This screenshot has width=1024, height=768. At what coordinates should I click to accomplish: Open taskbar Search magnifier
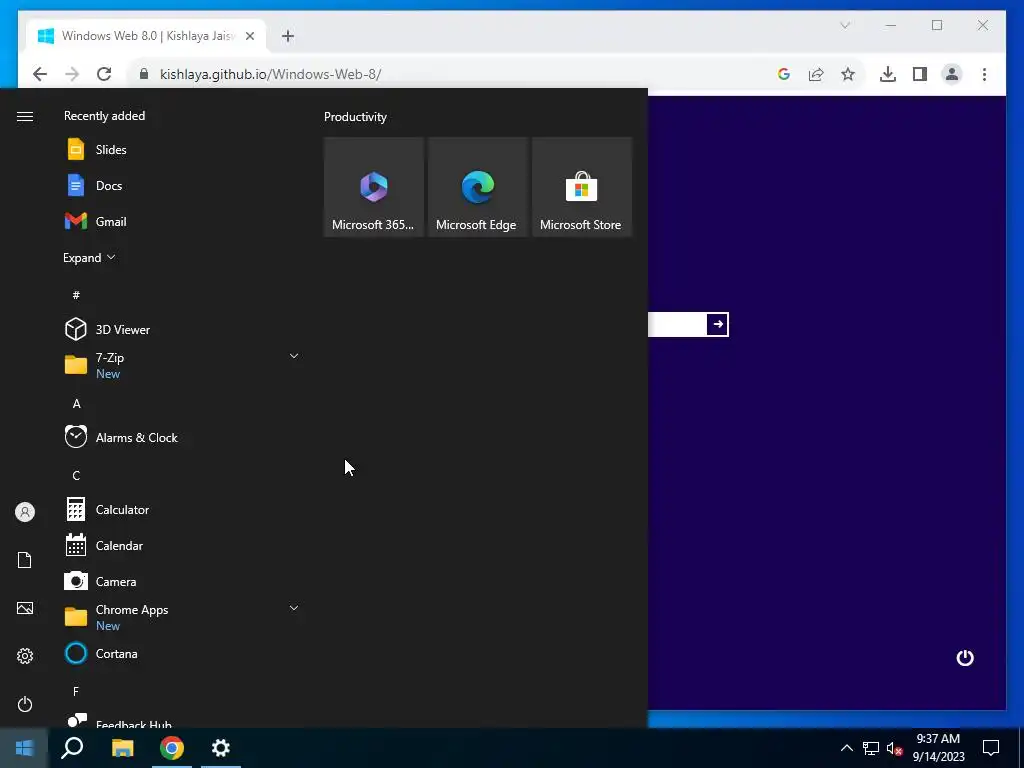pyautogui.click(x=72, y=748)
